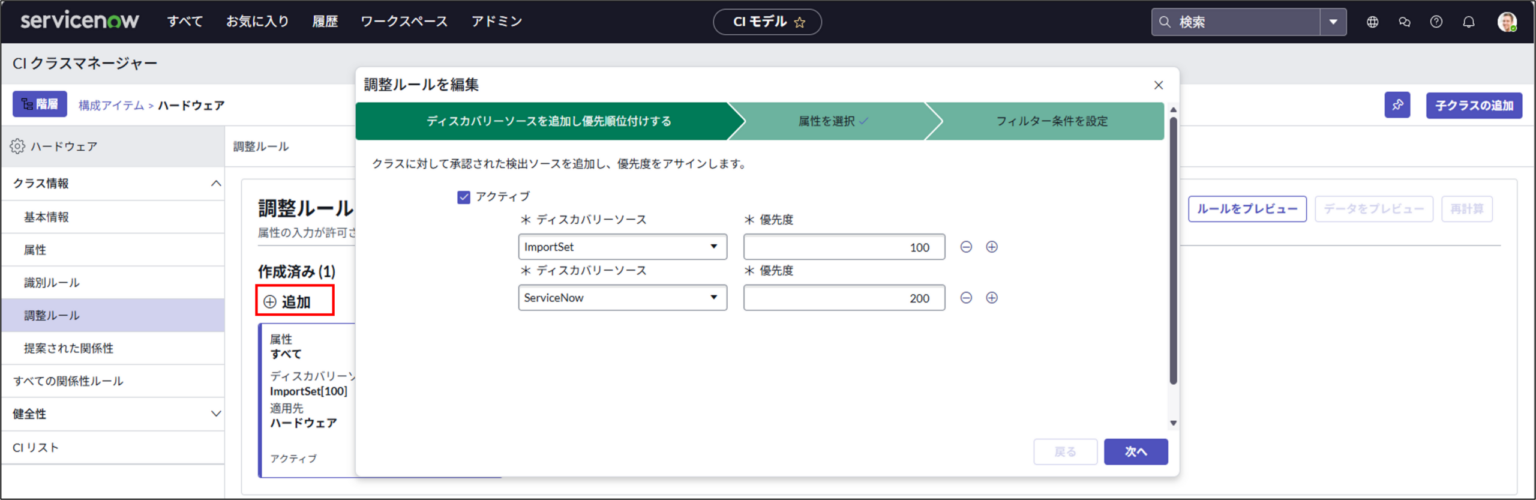The image size is (1536, 500).
Task: Add a row after ServiceNow with plus icon
Action: tap(992, 297)
